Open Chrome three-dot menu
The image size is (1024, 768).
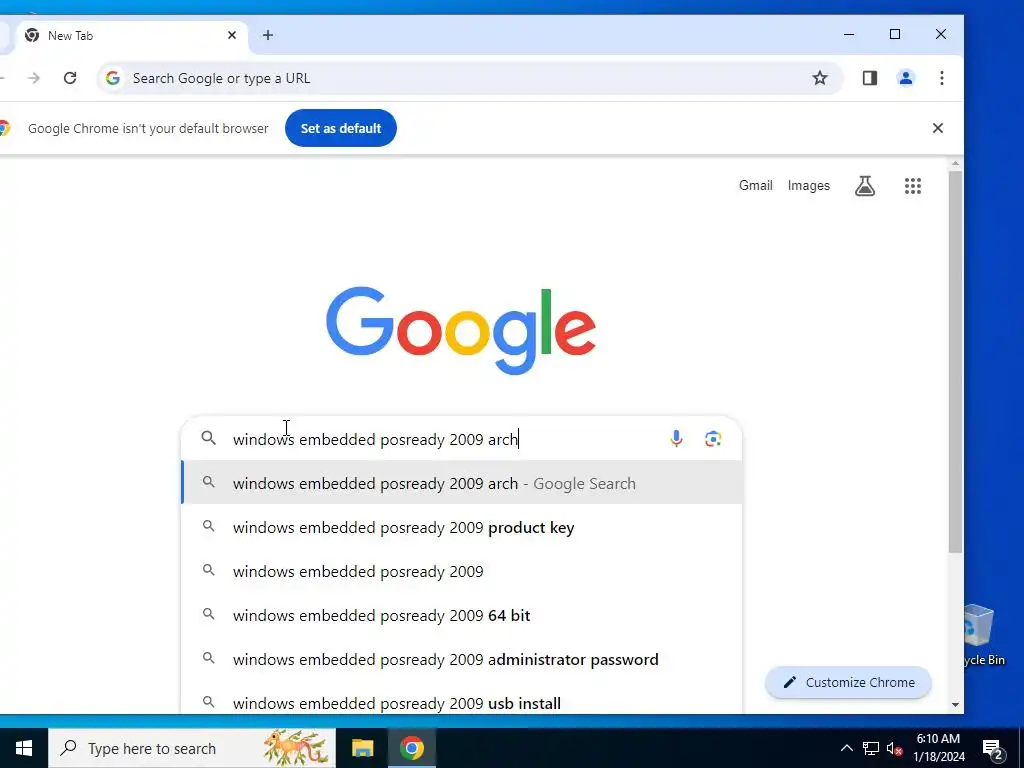(x=941, y=78)
